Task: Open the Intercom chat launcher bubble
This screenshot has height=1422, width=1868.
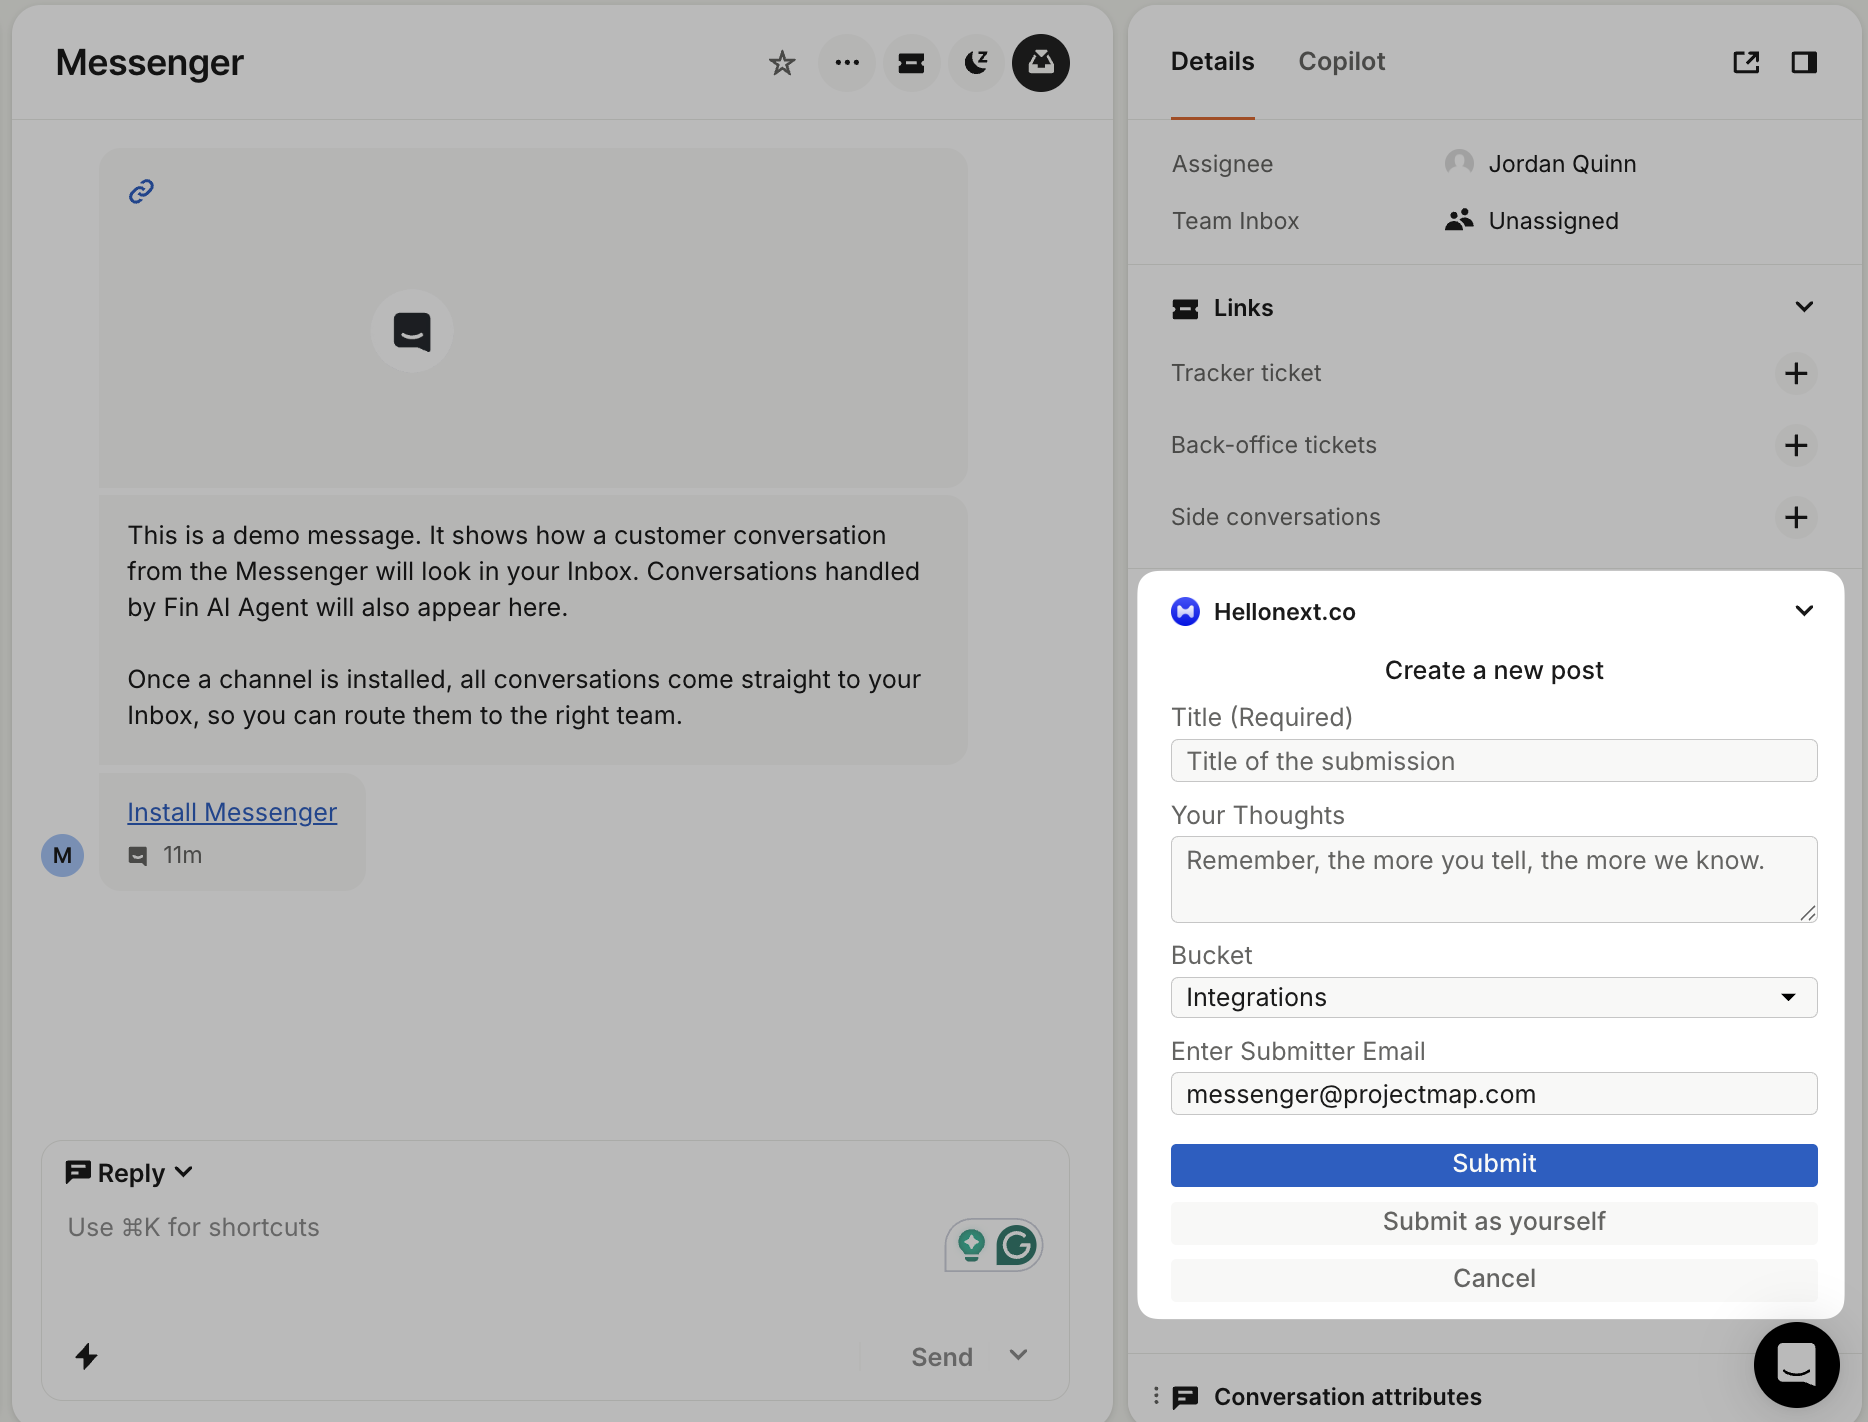Action: pos(1796,1364)
